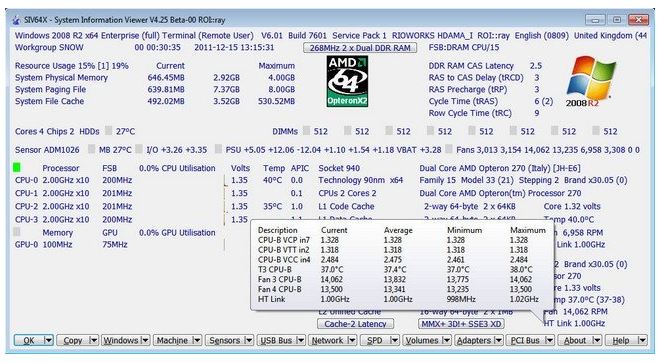Click the Sensor ADM1026 label
The image size is (659, 363).
[47, 150]
